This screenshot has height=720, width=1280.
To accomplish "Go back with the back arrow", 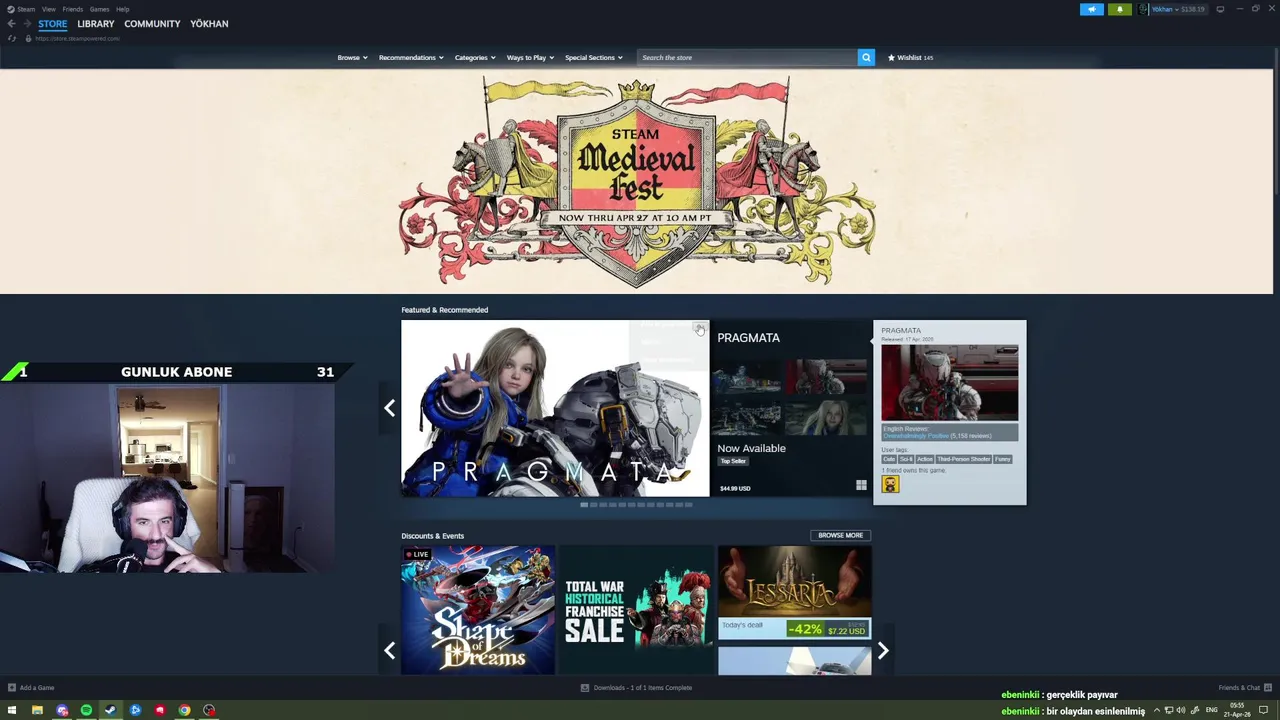I will 11,24.
